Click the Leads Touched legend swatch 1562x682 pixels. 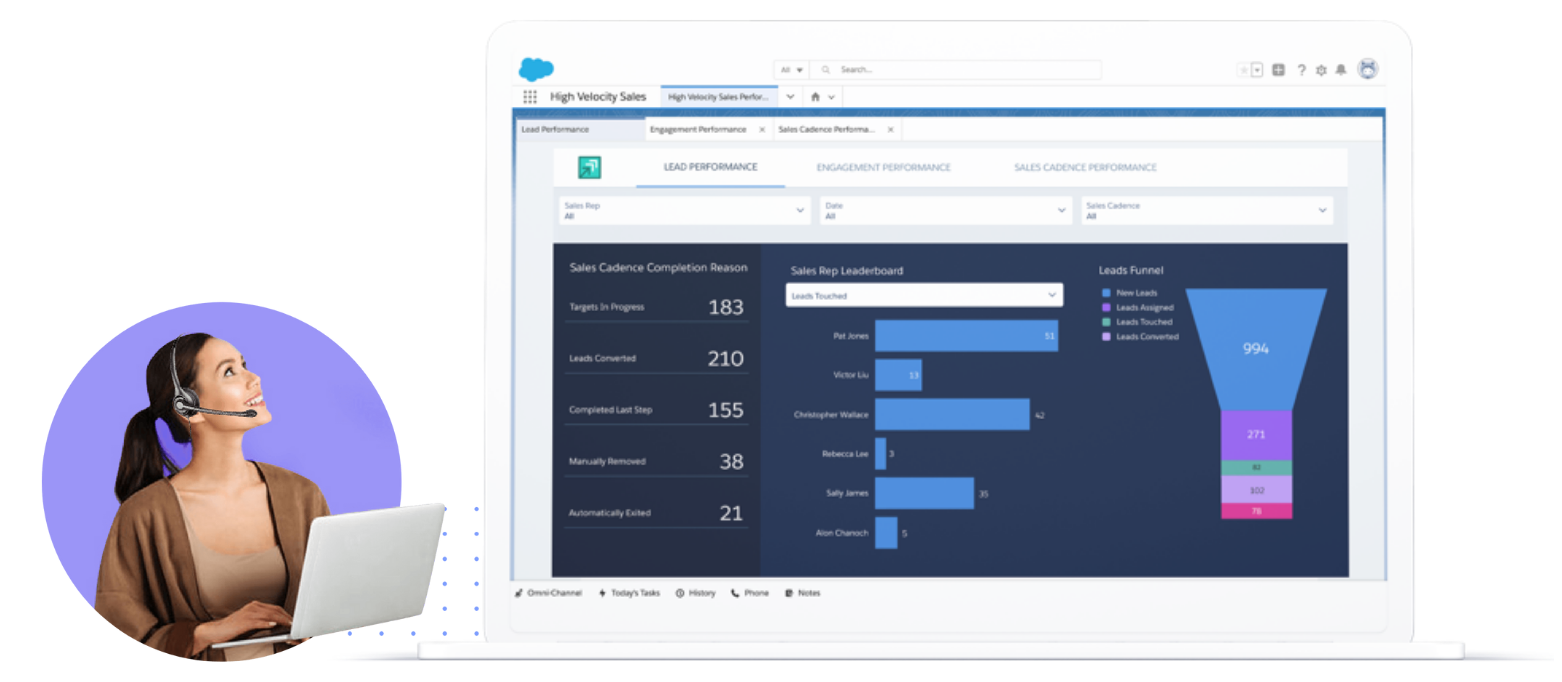tap(1106, 322)
